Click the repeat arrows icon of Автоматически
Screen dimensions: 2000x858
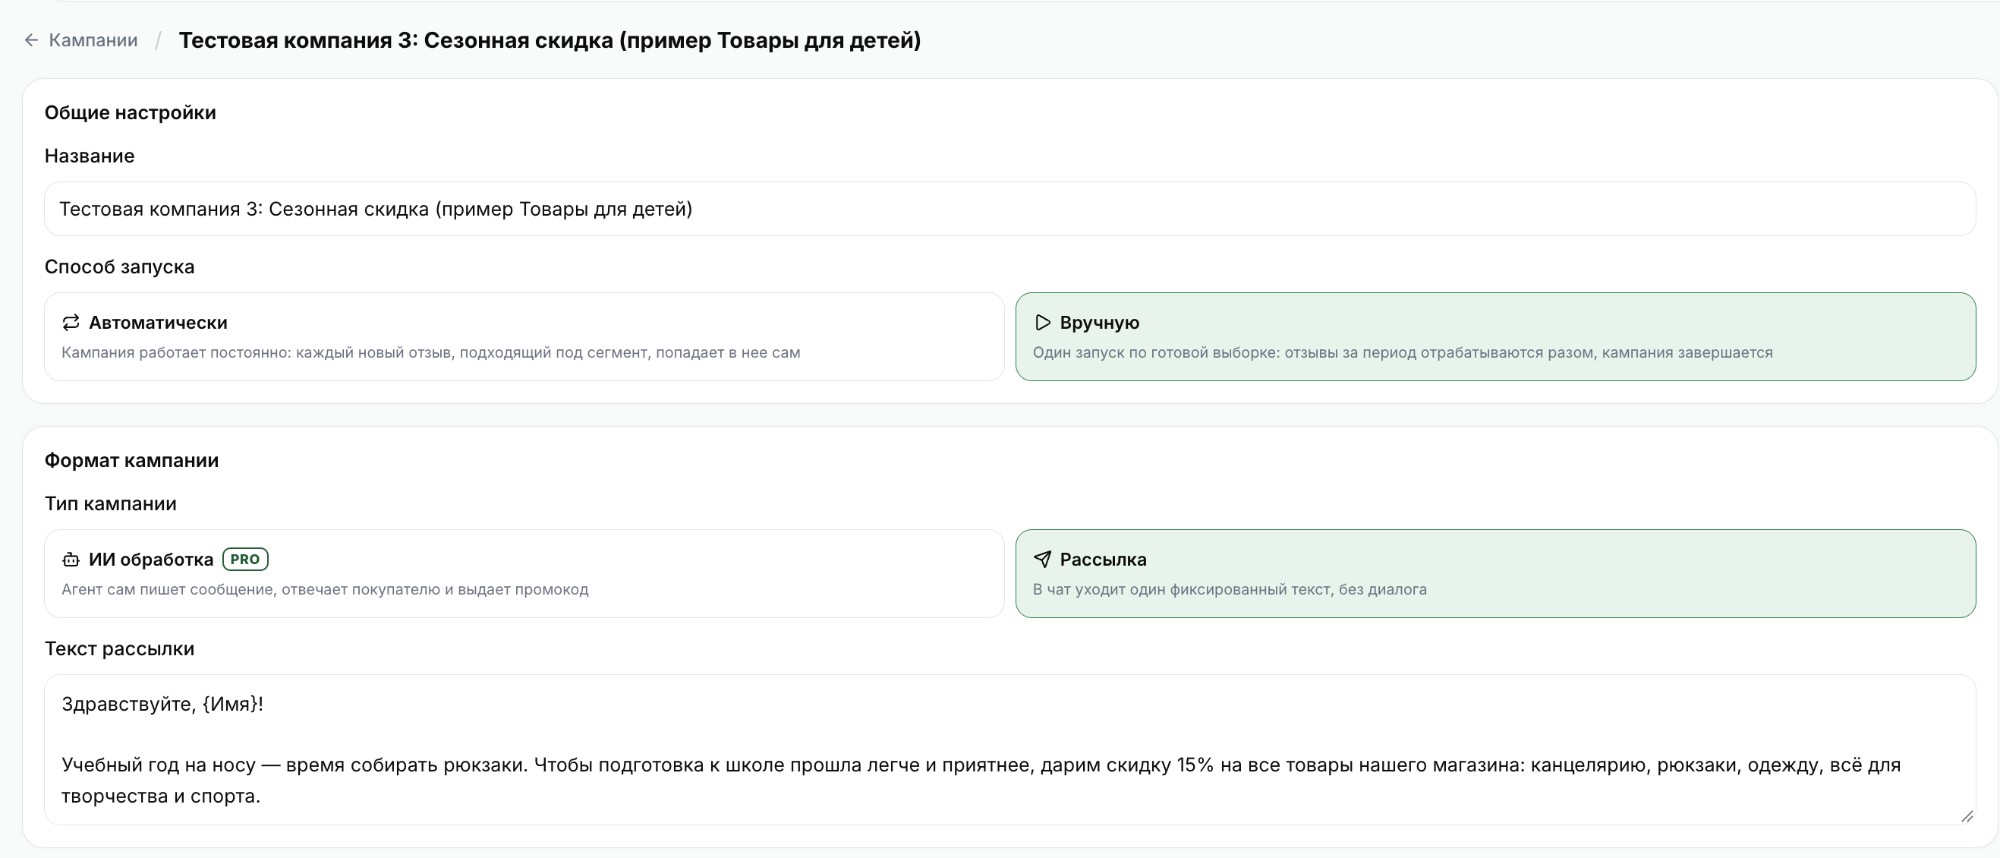coord(70,322)
